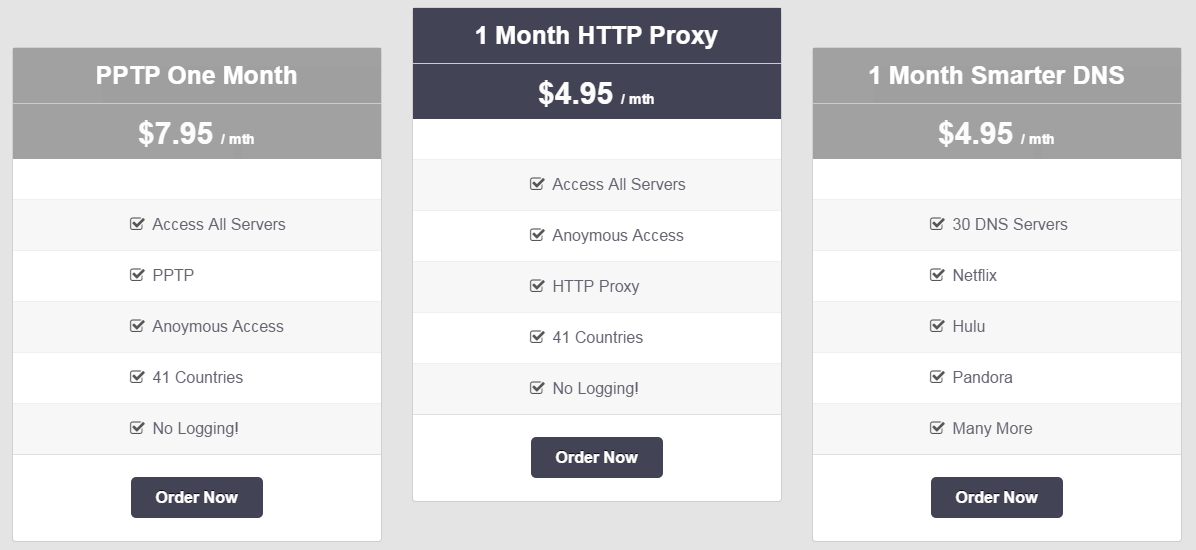Select the PPTP One Month plan title
Viewport: 1196px width, 550px height.
[196, 75]
